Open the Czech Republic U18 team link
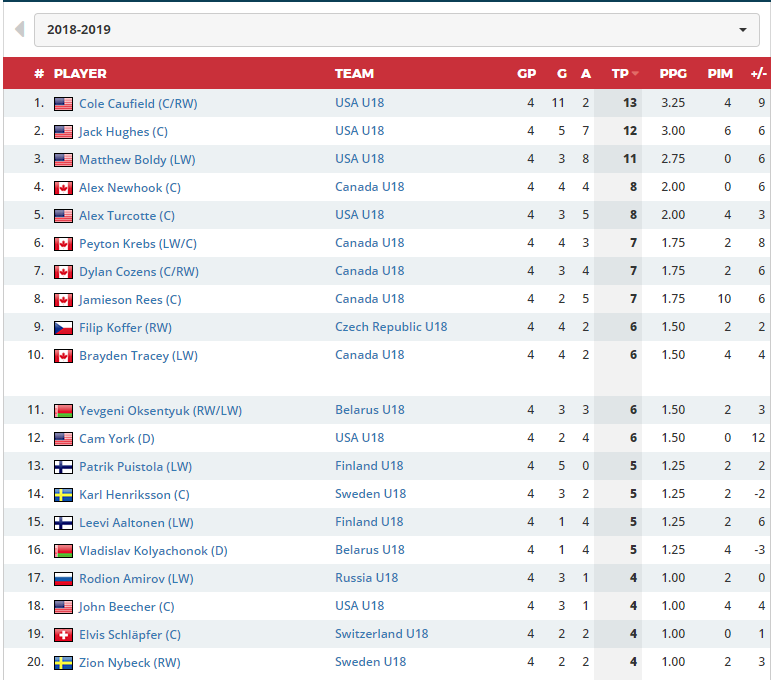This screenshot has width=774, height=680. [x=391, y=327]
